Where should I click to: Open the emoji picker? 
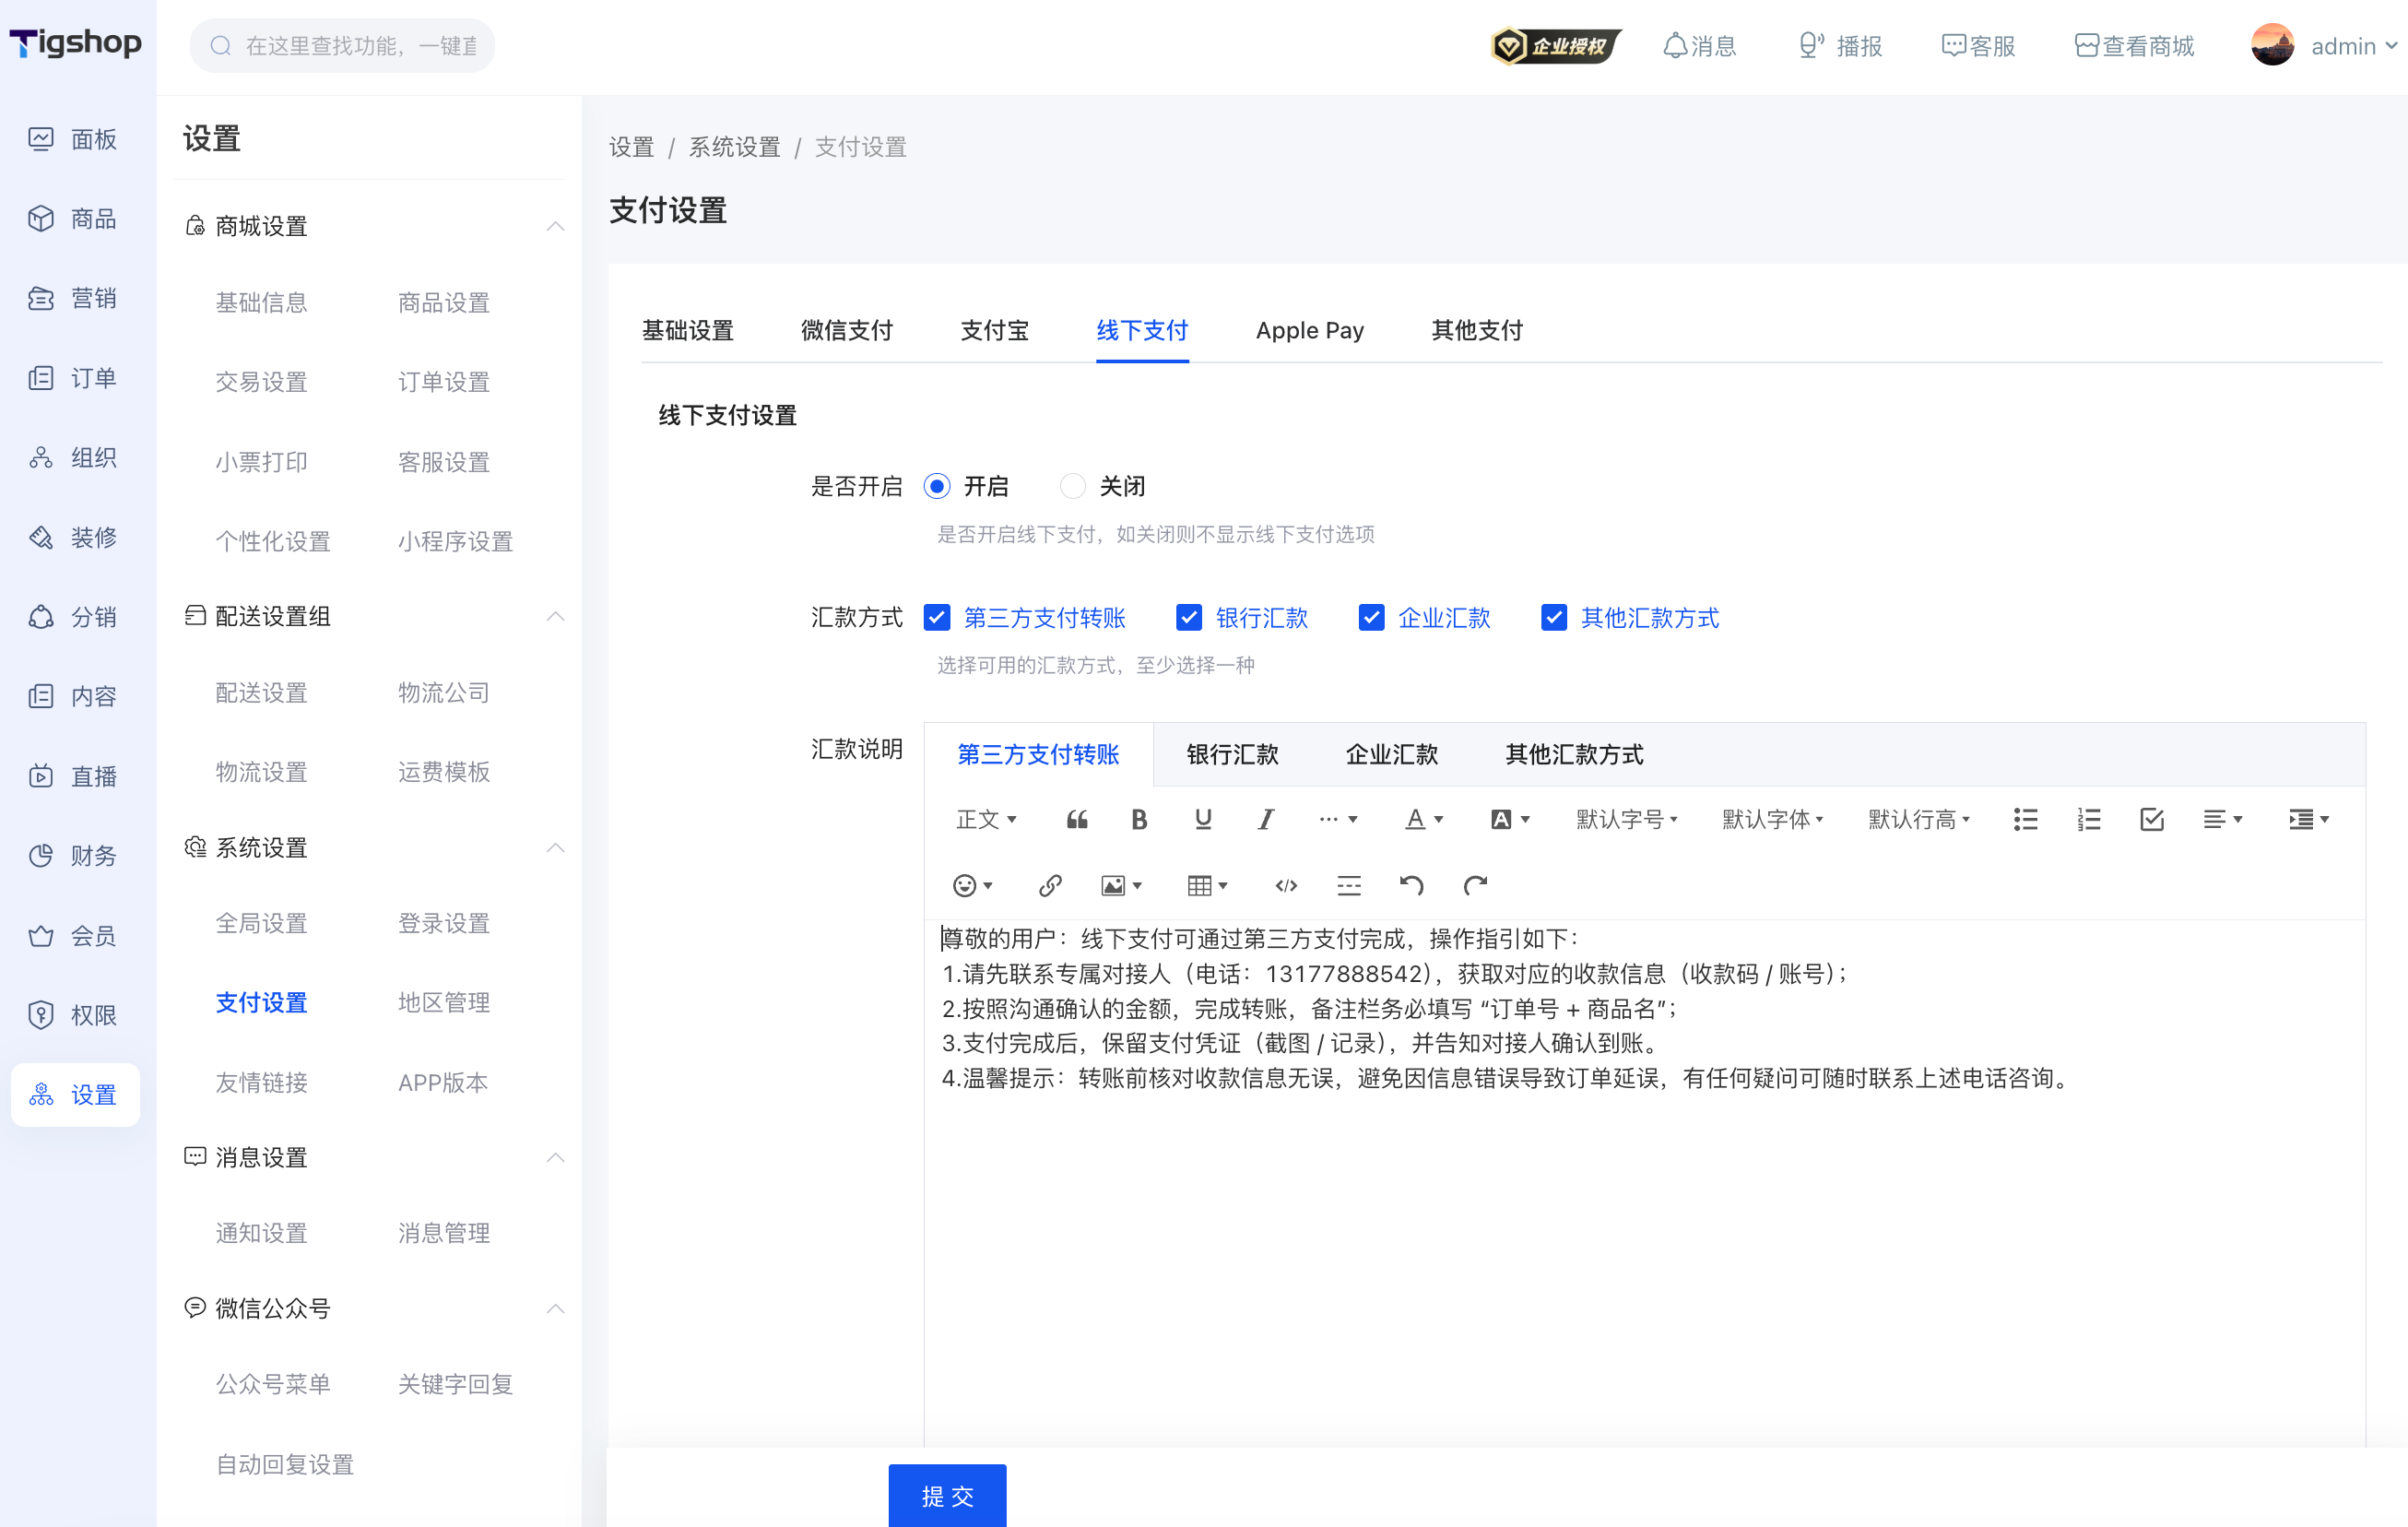pos(973,886)
